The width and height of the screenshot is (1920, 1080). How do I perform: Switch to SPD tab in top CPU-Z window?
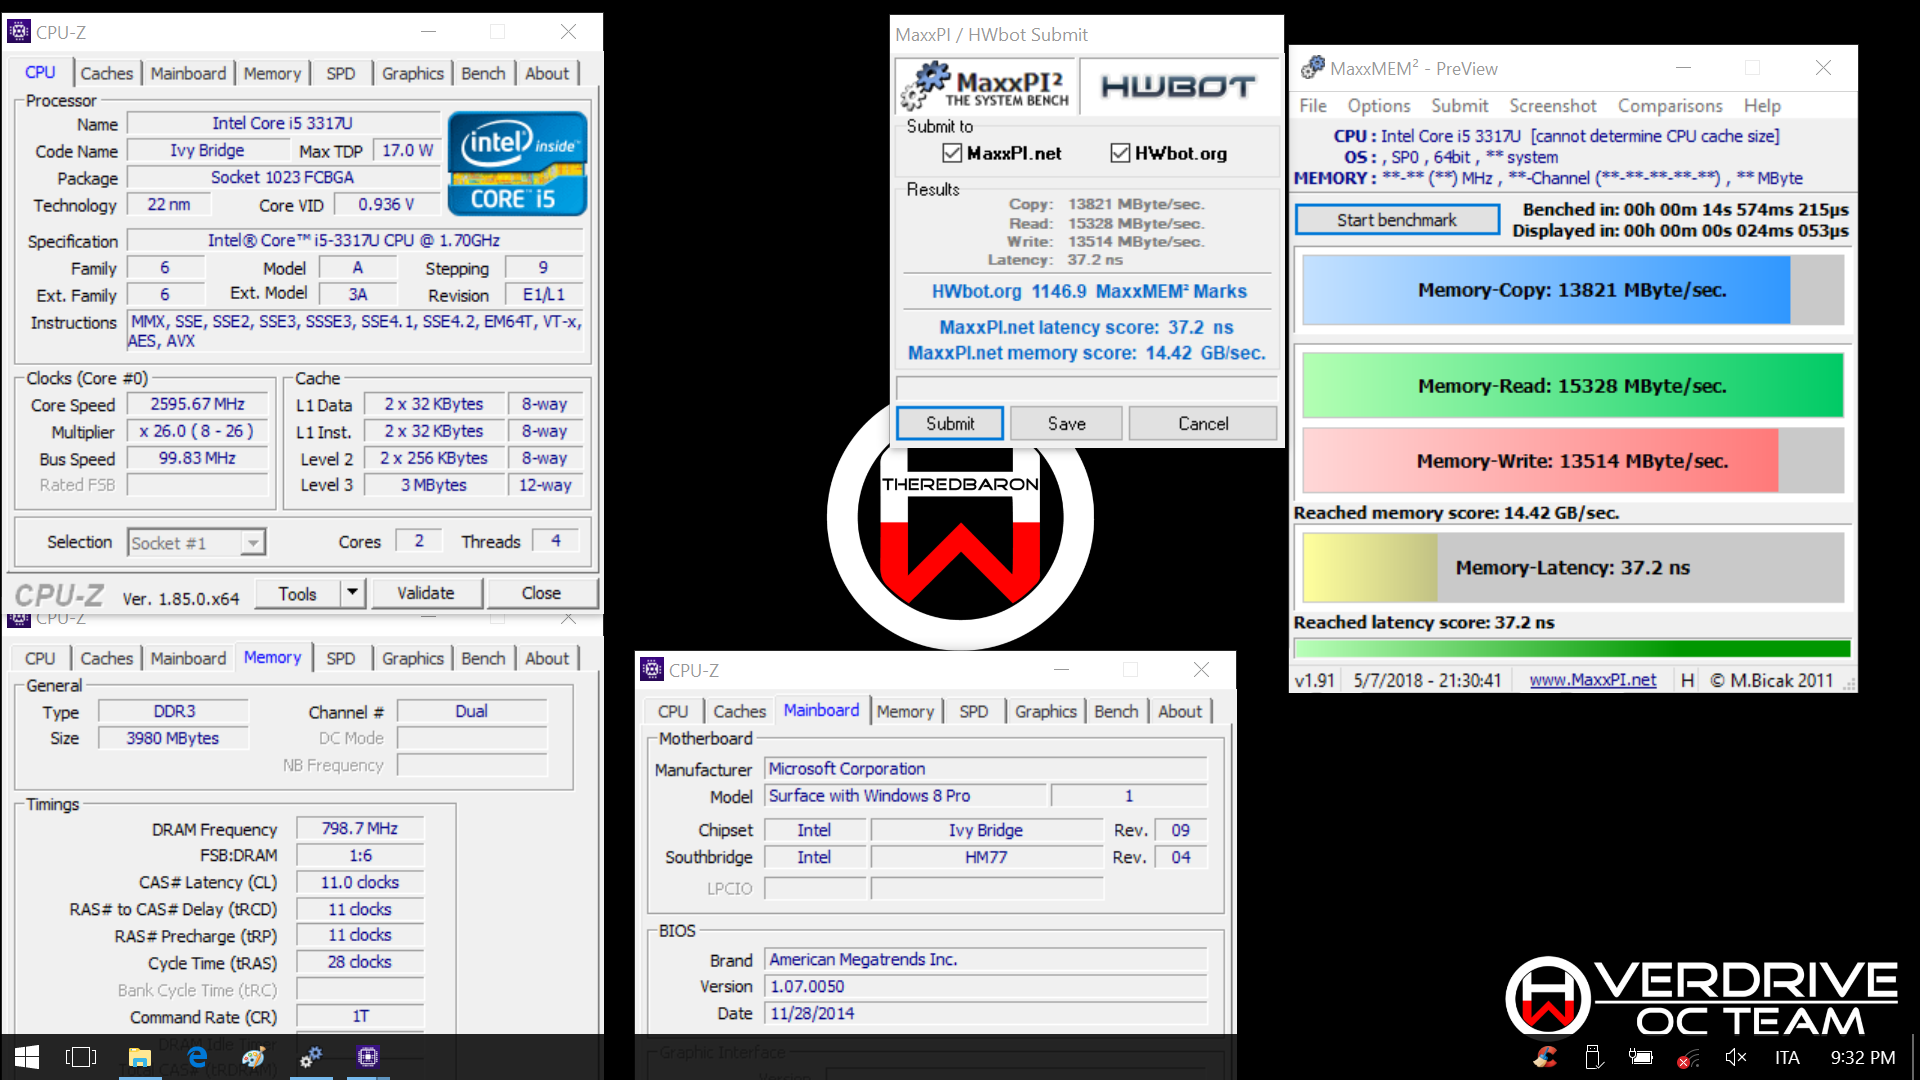coord(341,73)
